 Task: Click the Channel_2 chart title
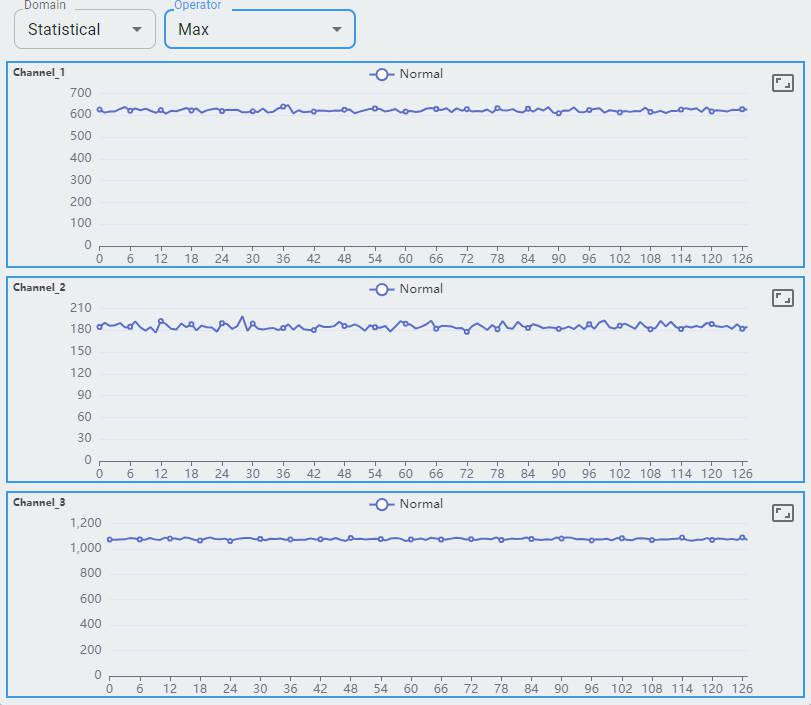click(x=39, y=287)
